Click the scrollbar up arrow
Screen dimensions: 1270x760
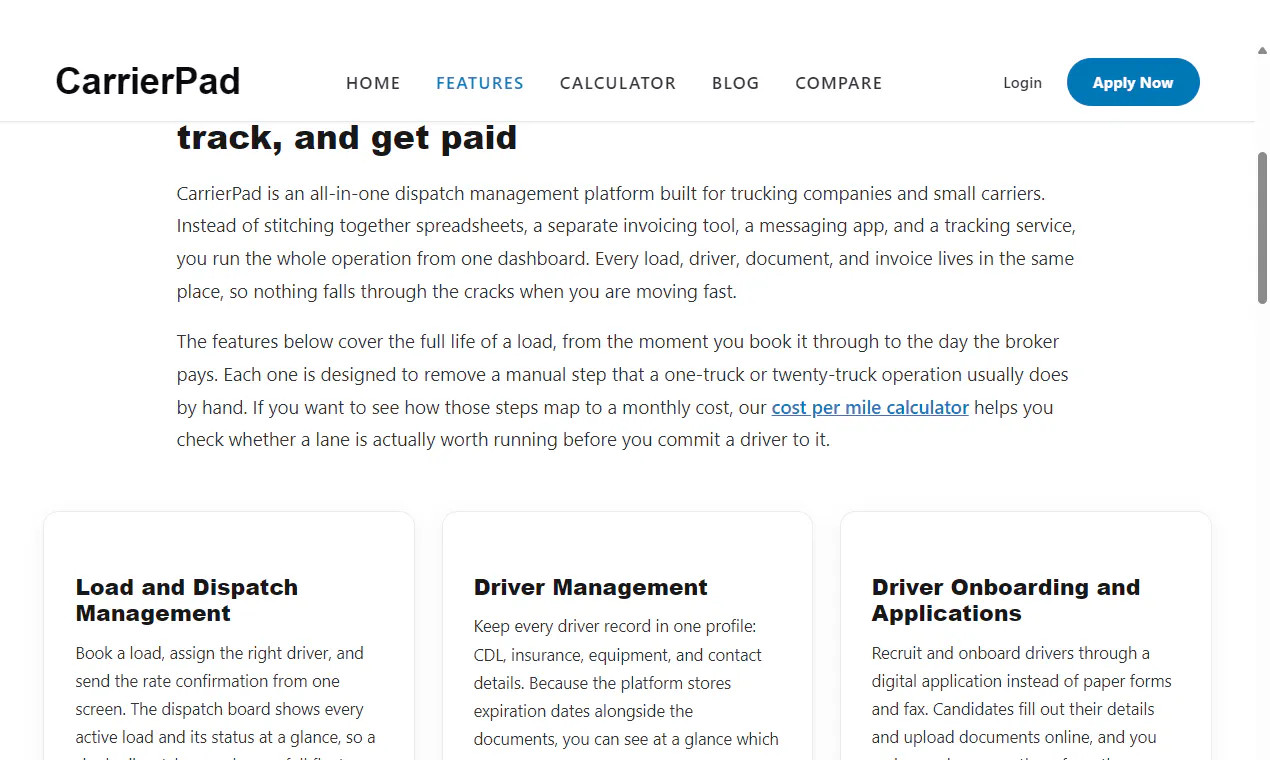[1262, 51]
